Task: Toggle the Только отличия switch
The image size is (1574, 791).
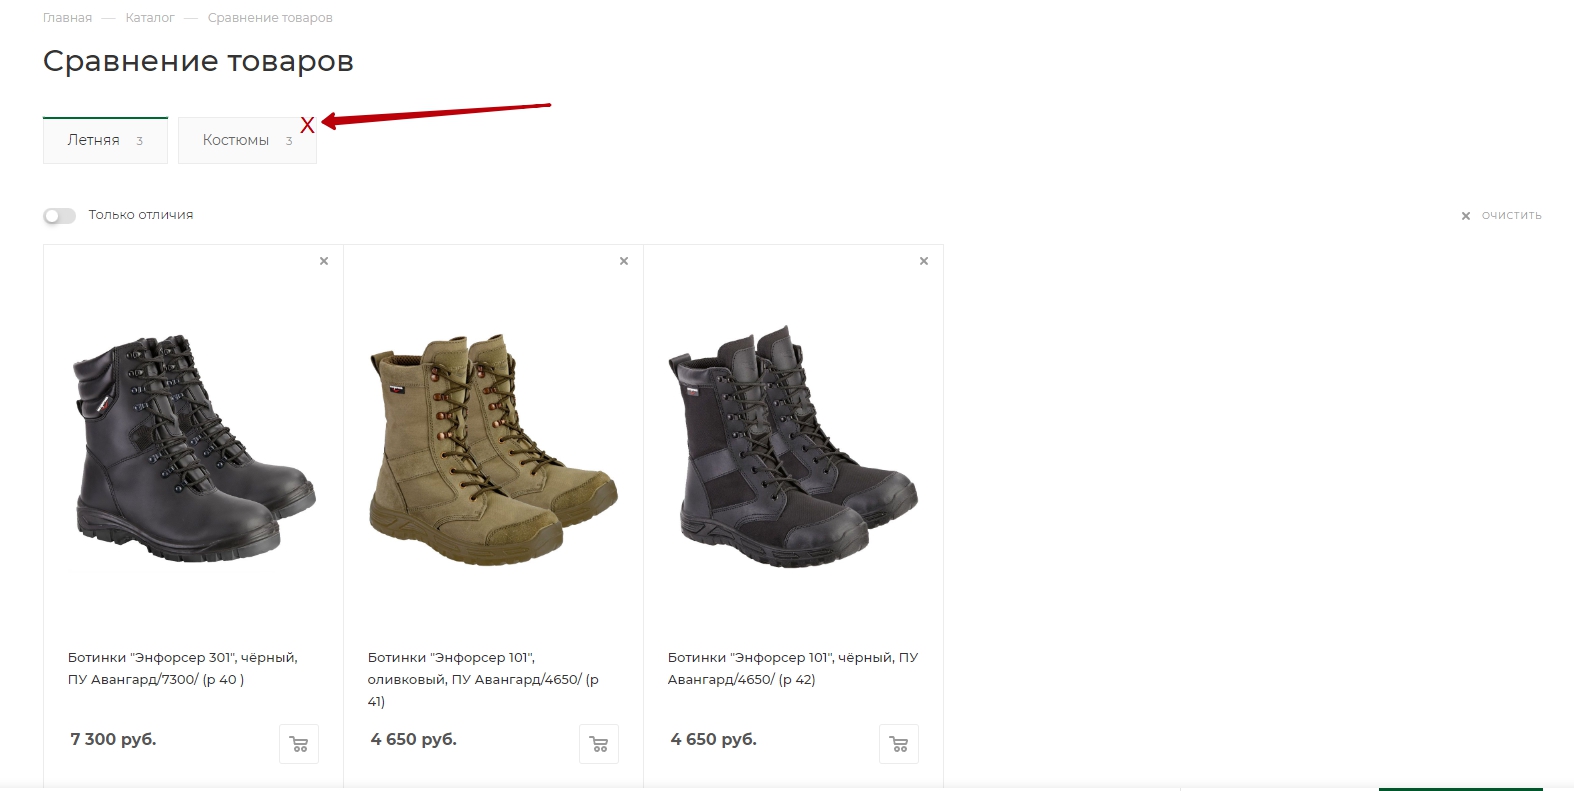Action: pos(60,216)
